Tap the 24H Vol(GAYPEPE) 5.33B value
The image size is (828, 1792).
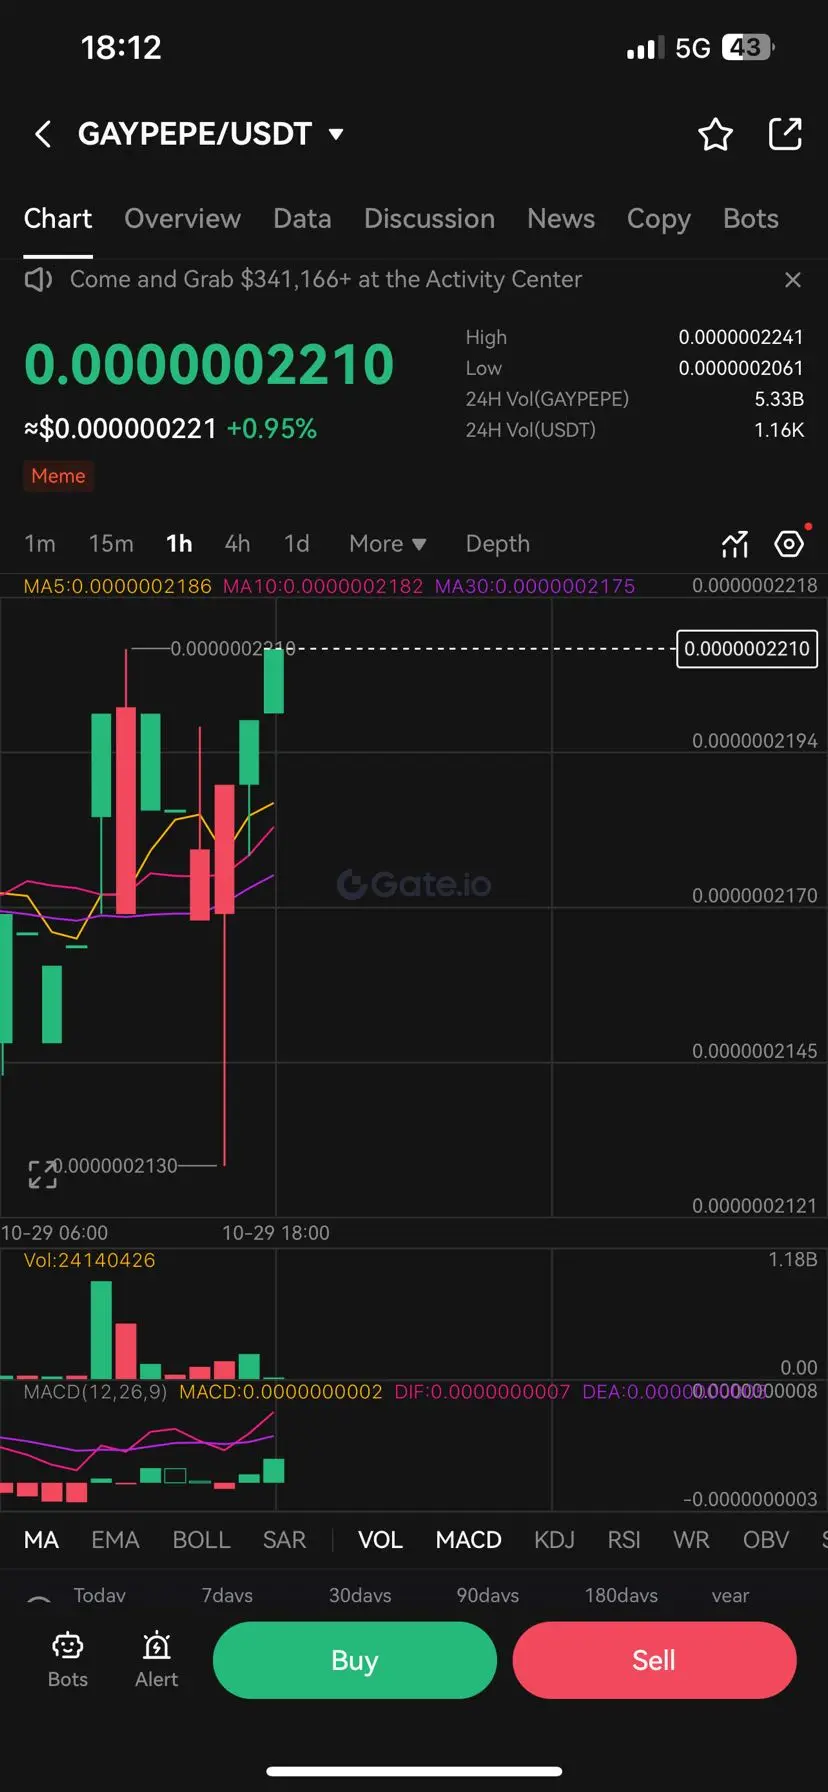(779, 399)
